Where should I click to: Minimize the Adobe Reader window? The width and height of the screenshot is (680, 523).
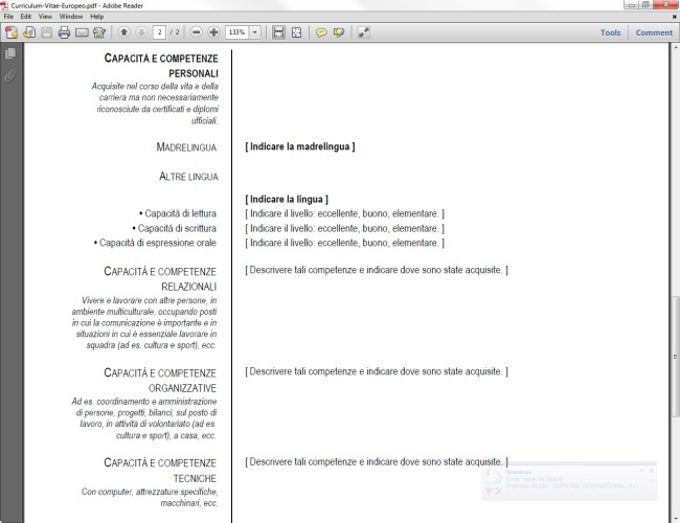point(631,5)
